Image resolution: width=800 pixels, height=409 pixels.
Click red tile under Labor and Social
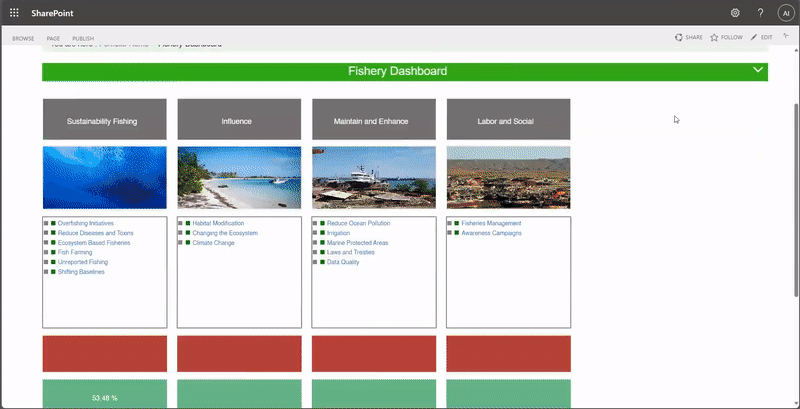click(509, 354)
